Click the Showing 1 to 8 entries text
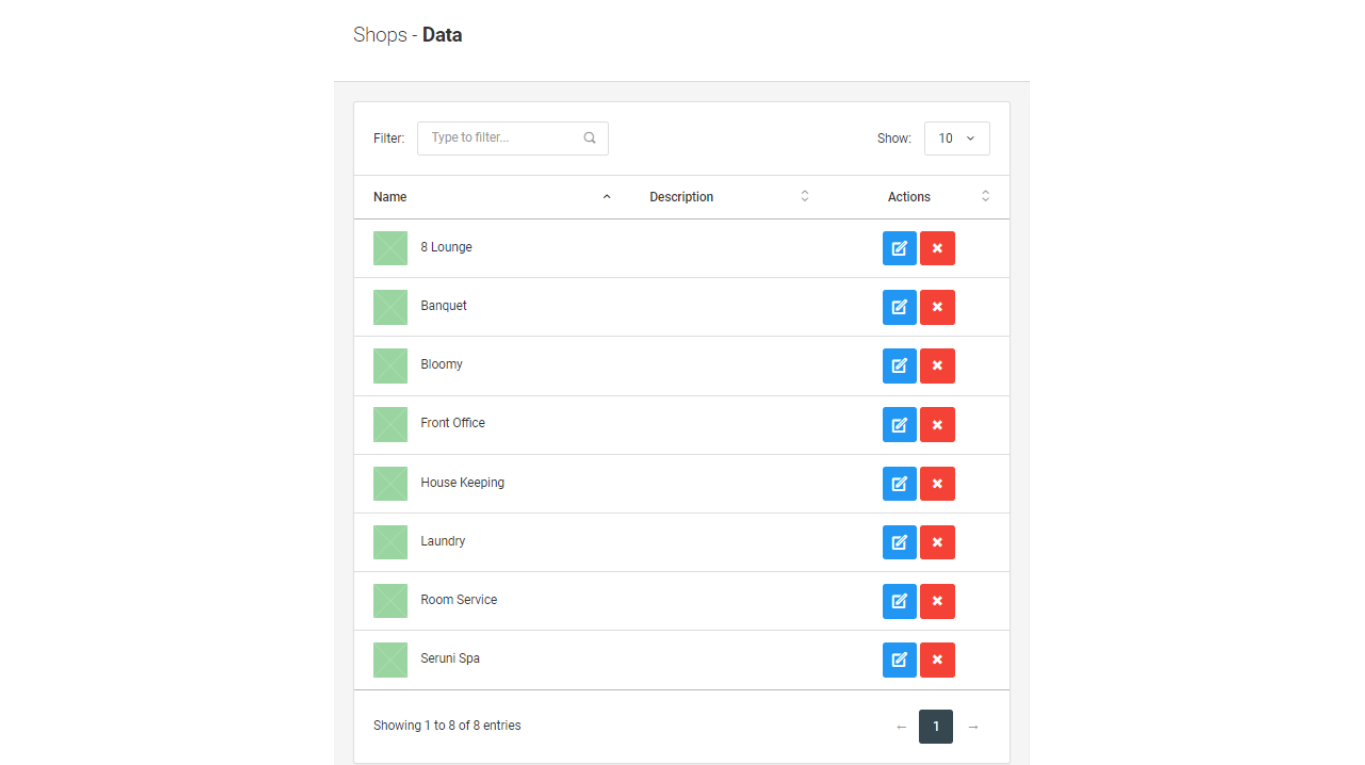The image size is (1365, 765). pyautogui.click(x=447, y=725)
